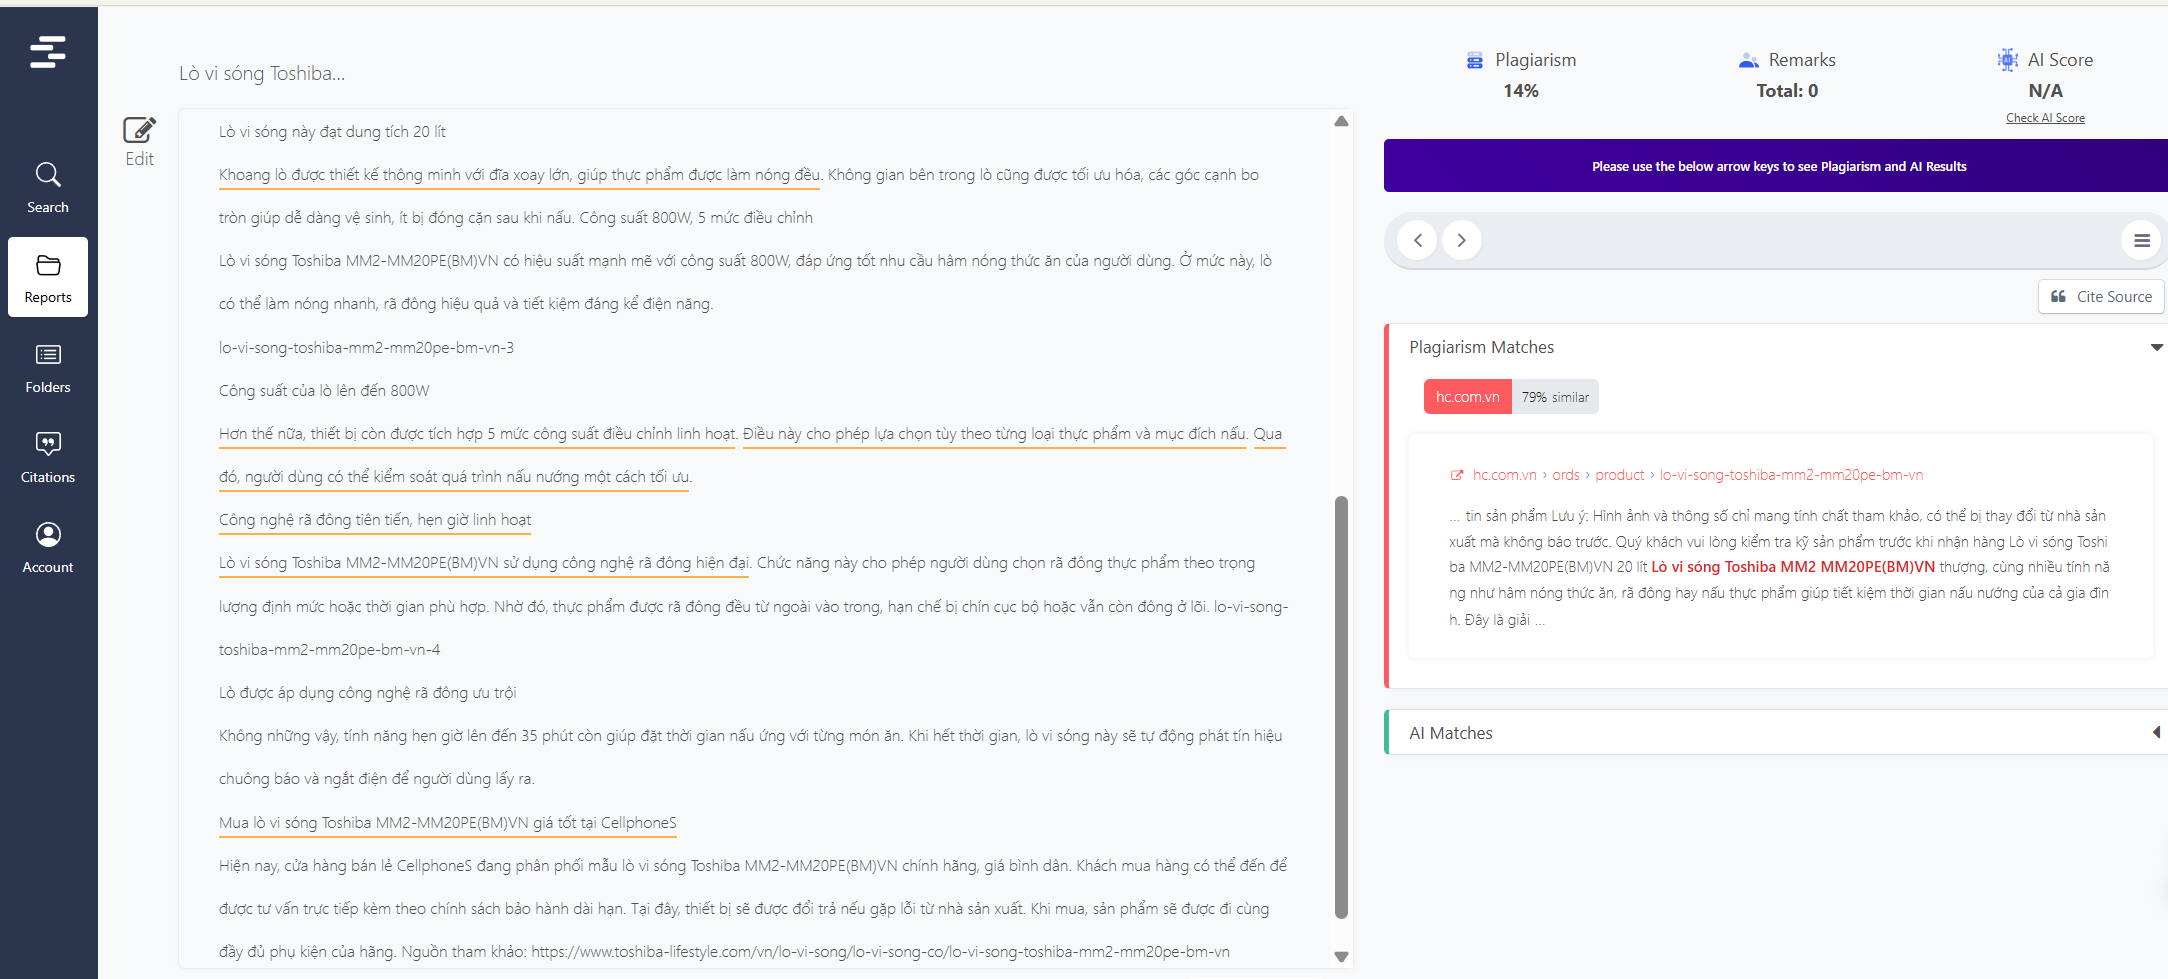Click the line 'Lò được áp dụng công nghệ rã đông ưu trội'
The image size is (2168, 979).
click(x=367, y=693)
